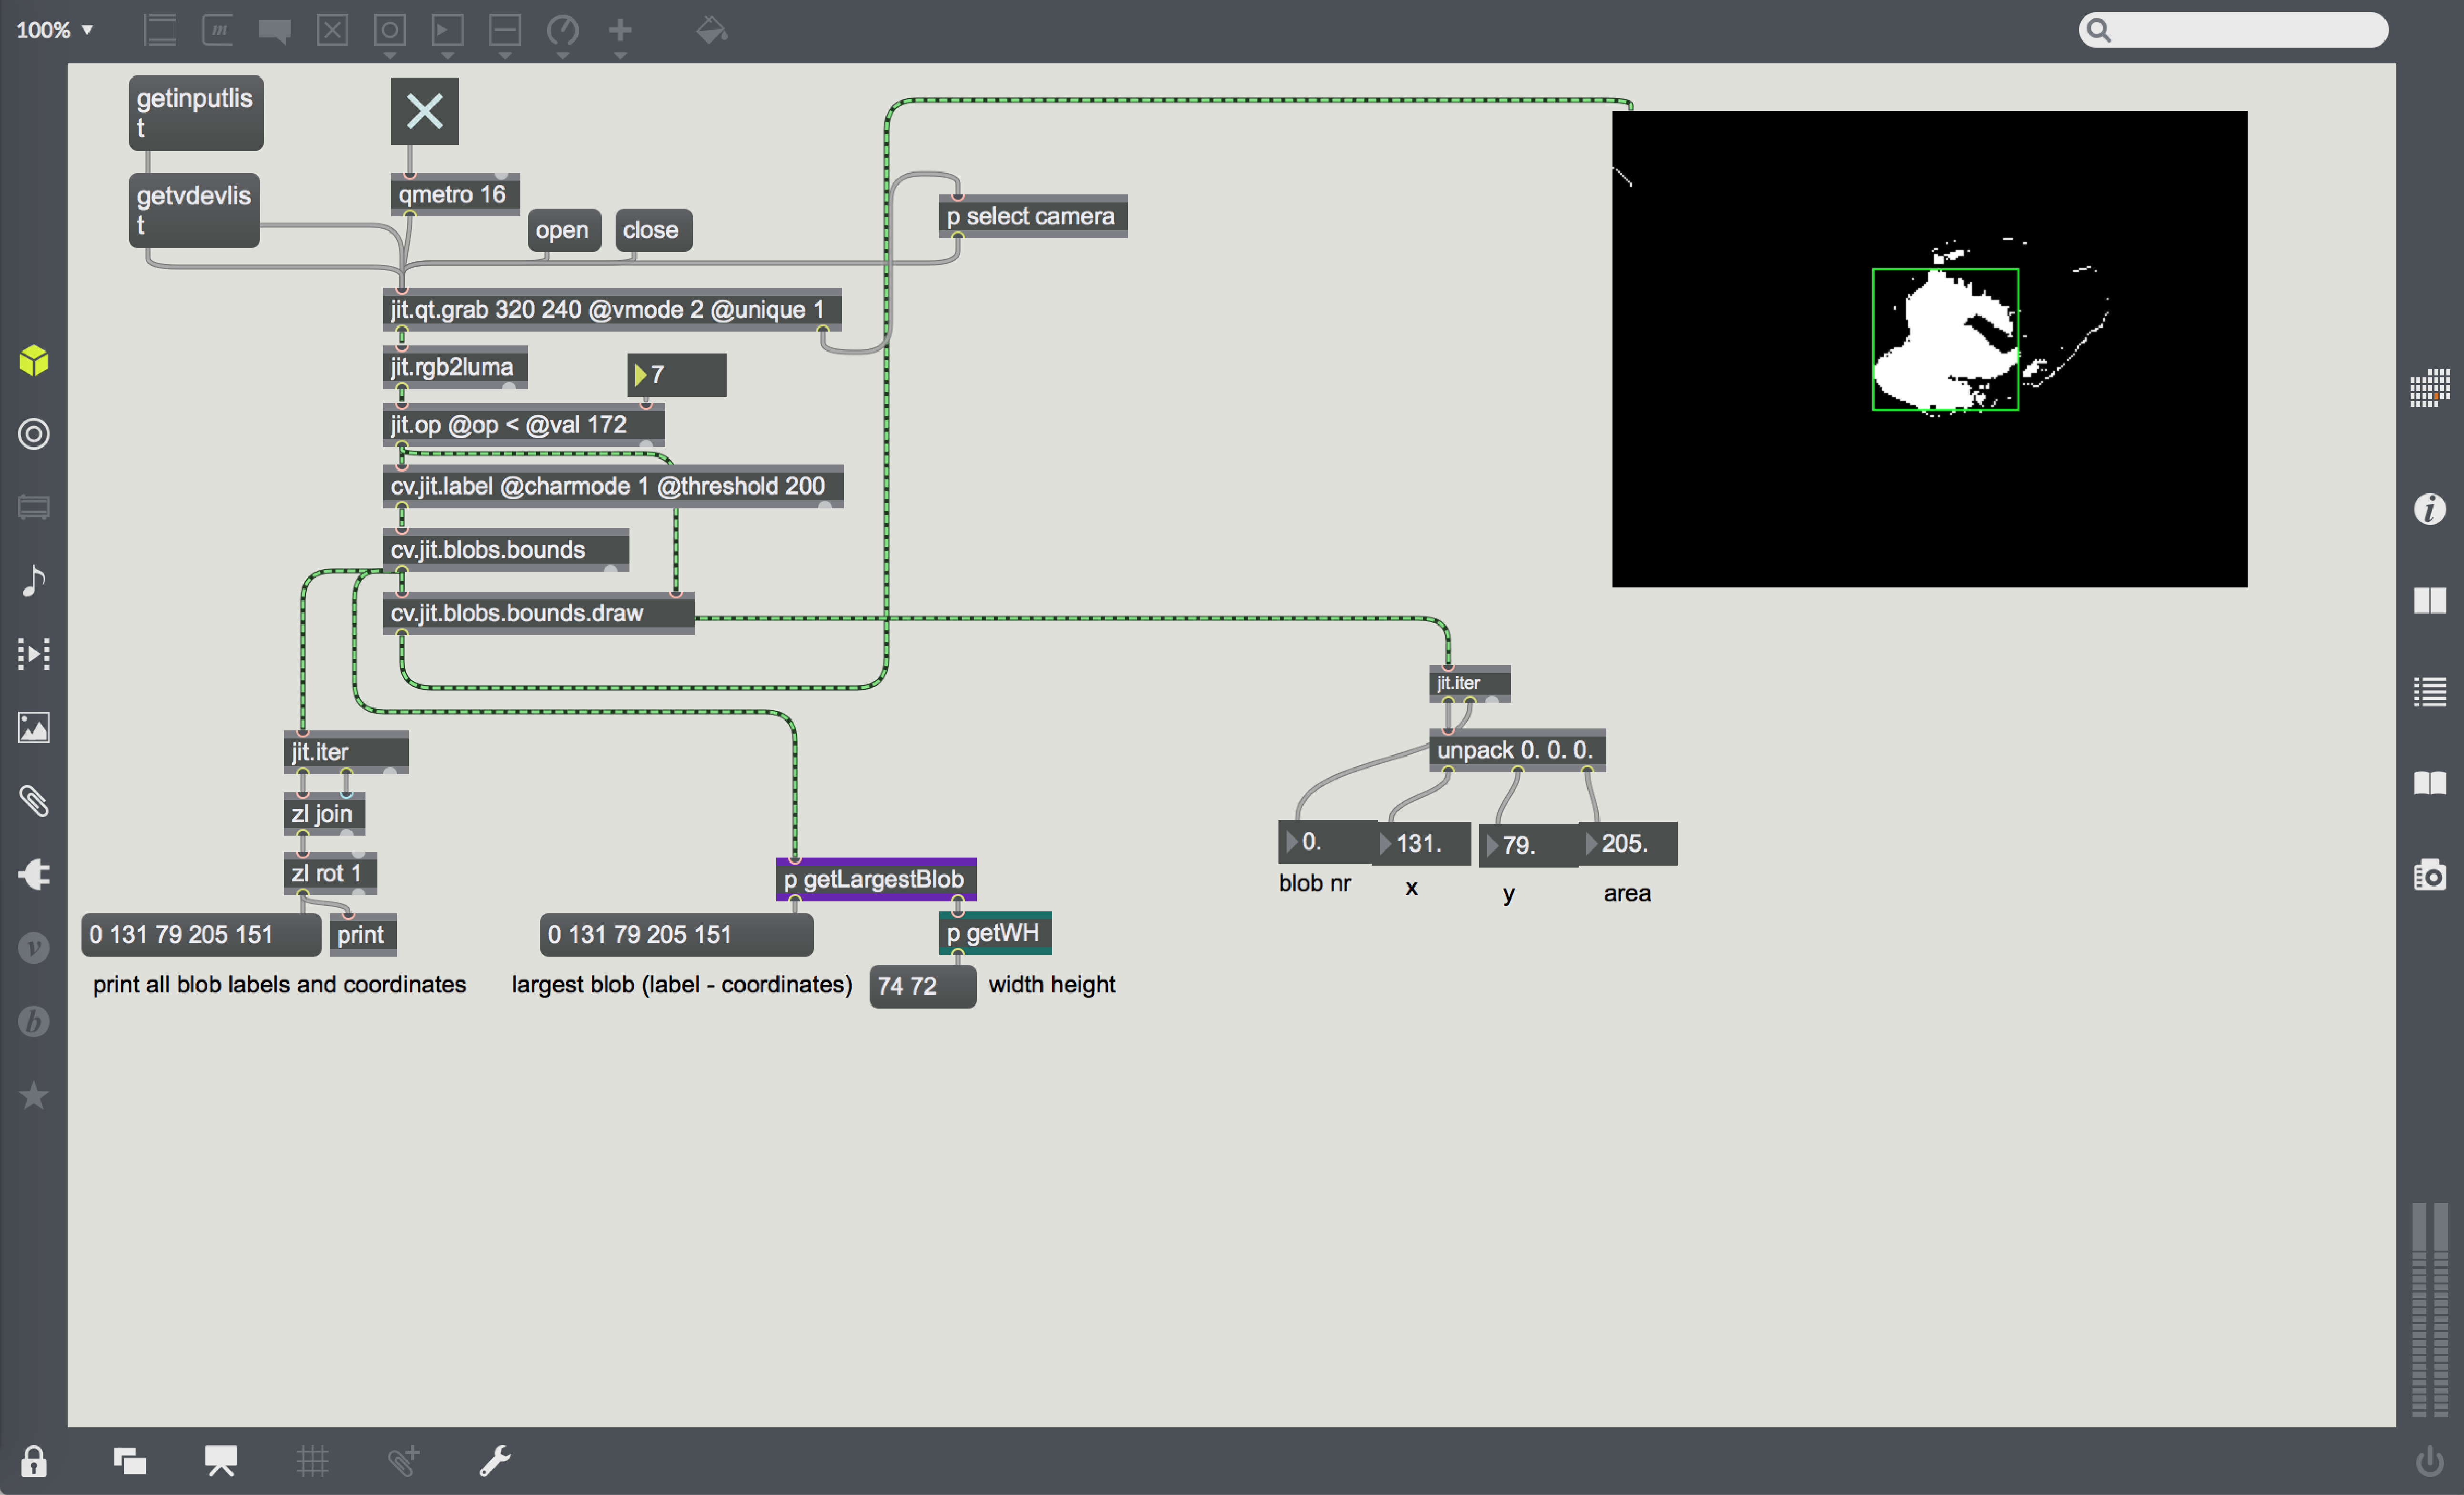Open the split-page reference icon in right sidebar
The height and width of the screenshot is (1495, 2464).
tap(2430, 600)
